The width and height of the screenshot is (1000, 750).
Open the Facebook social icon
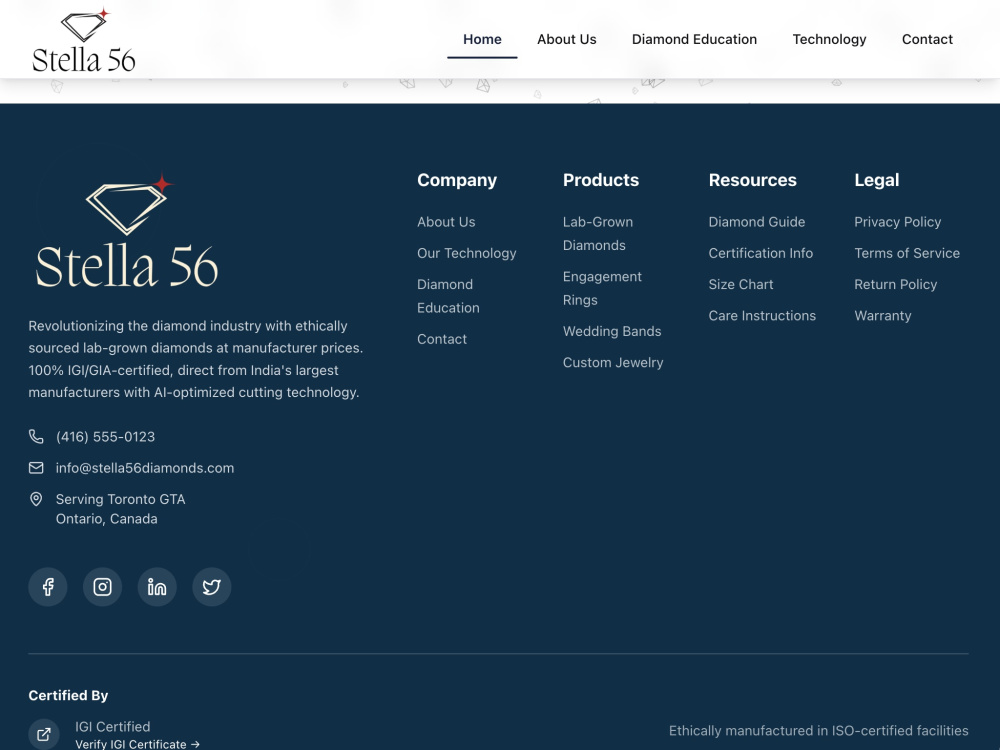click(x=48, y=587)
